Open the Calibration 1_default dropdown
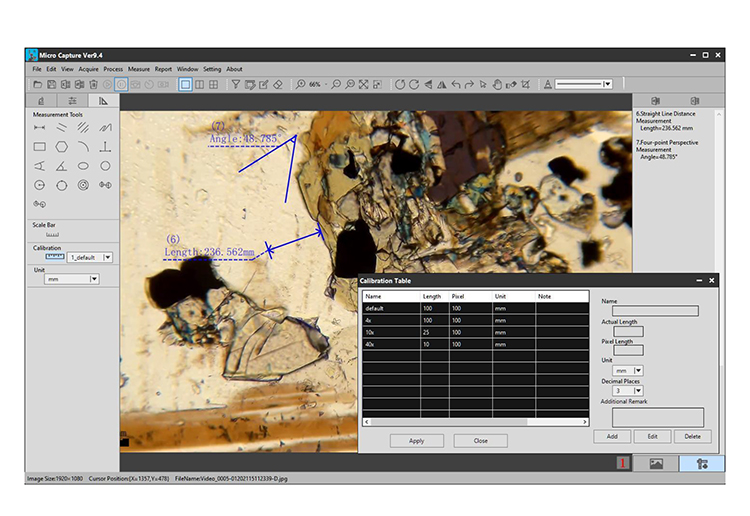The width and height of the screenshot is (750, 516). coord(107,257)
